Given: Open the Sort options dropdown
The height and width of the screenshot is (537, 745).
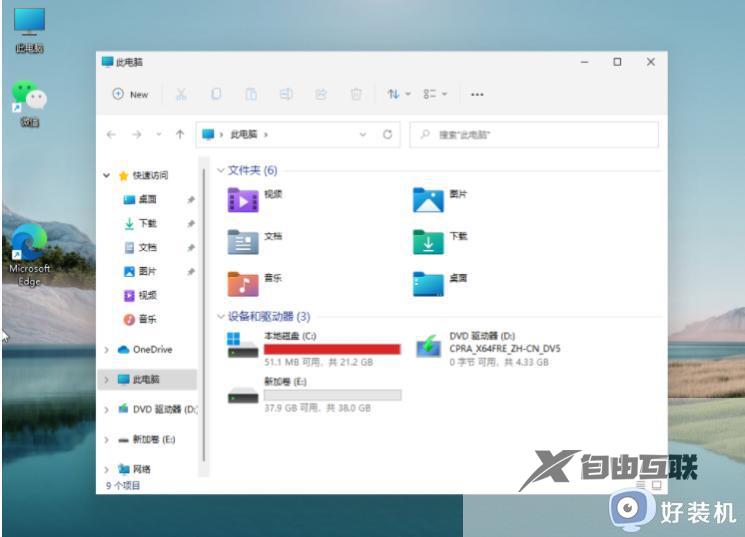Looking at the screenshot, I should click(x=399, y=94).
